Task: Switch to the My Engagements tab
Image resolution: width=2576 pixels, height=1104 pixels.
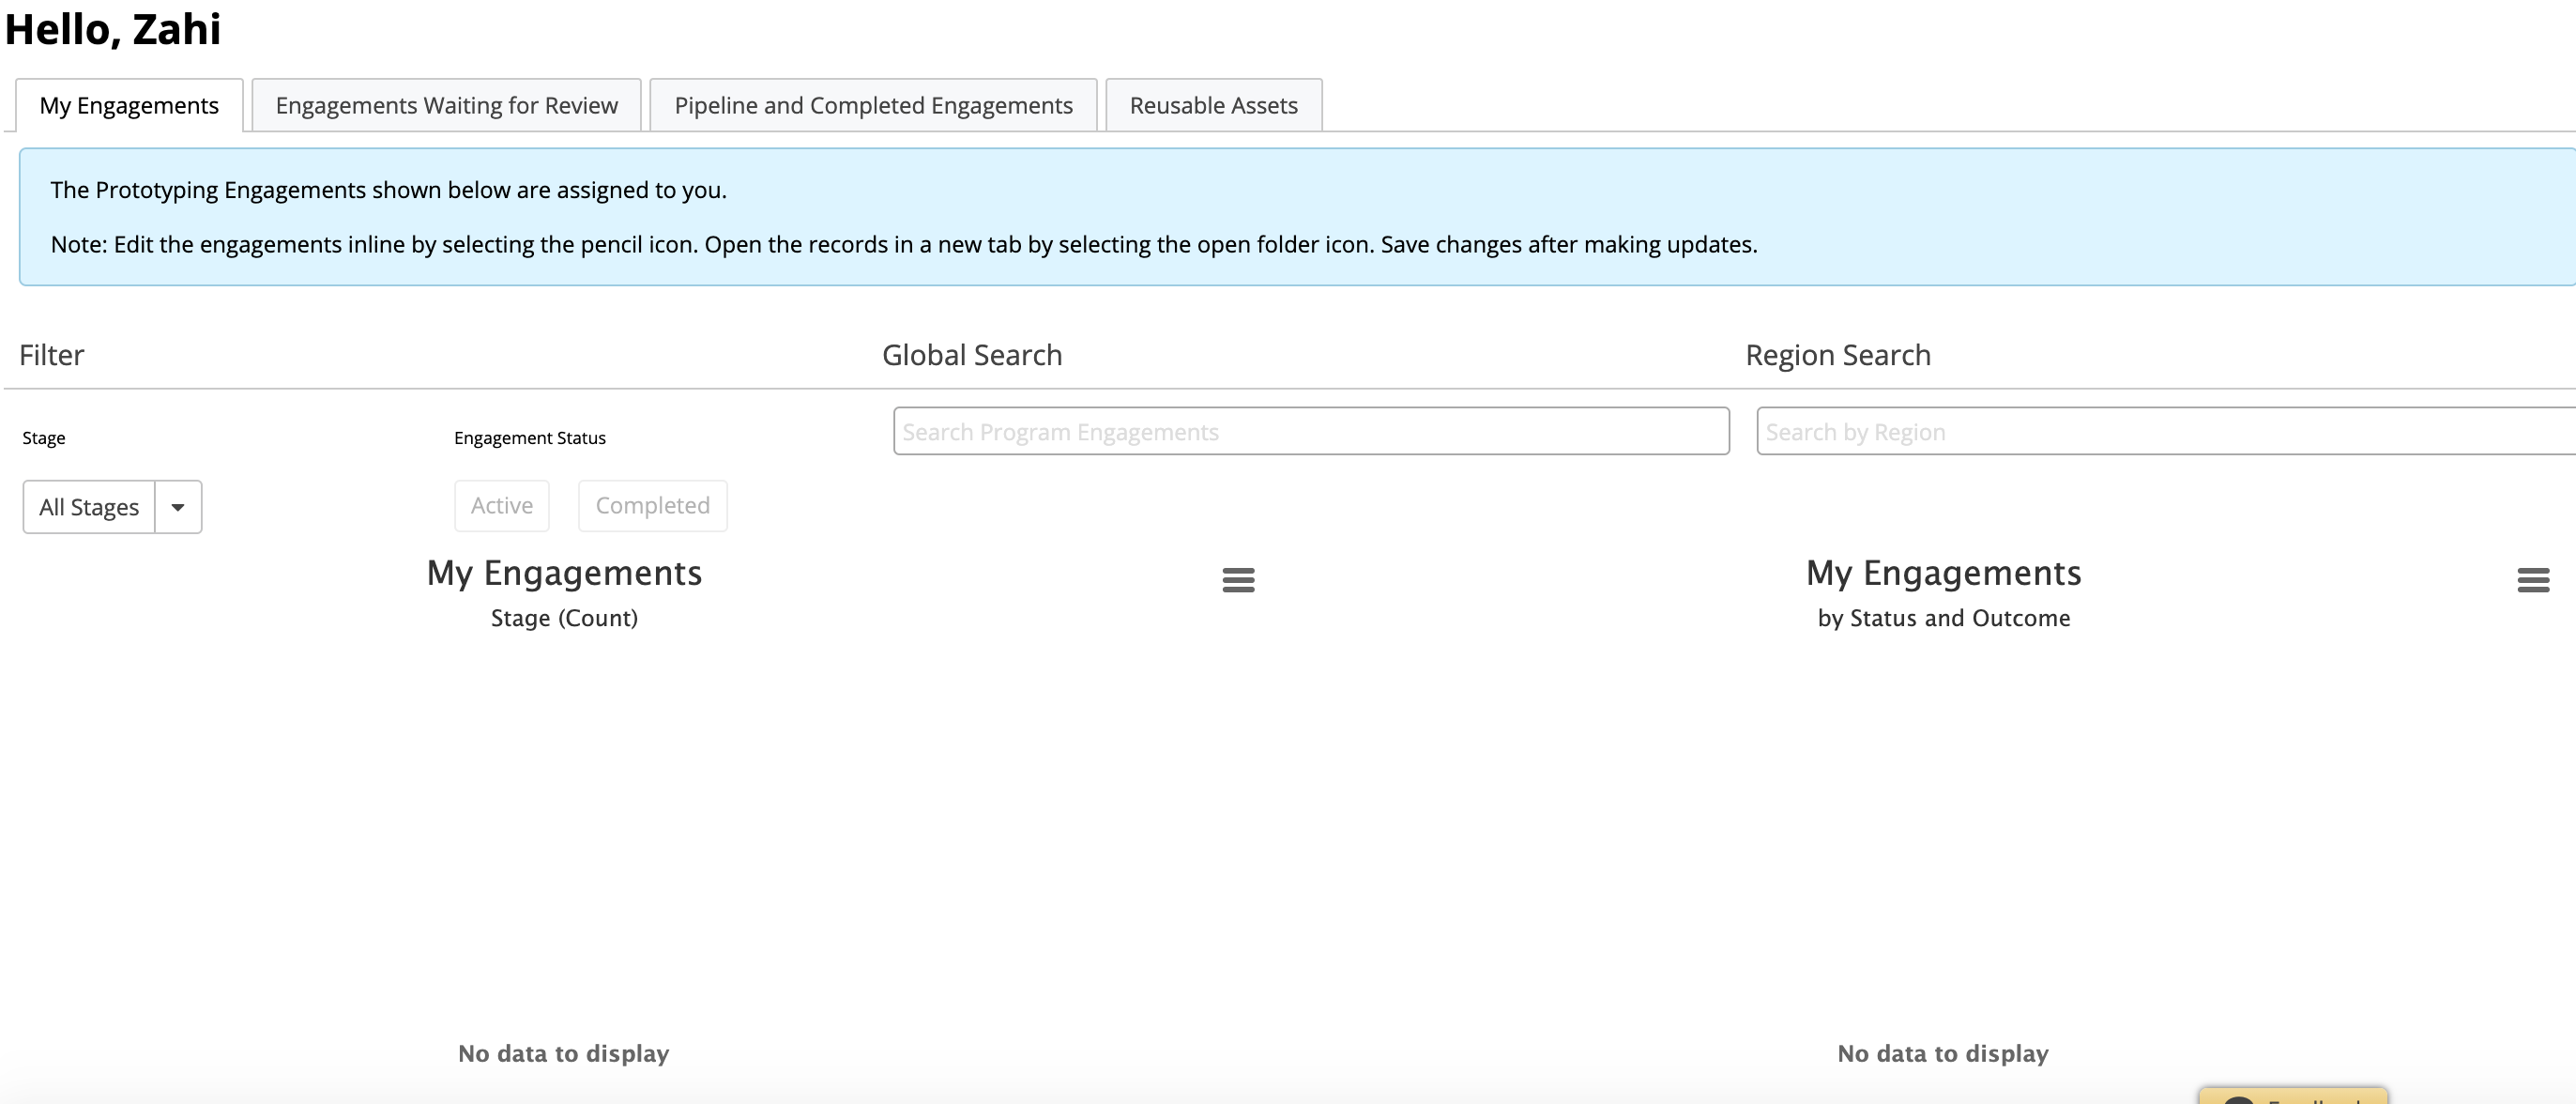Action: pyautogui.click(x=129, y=105)
